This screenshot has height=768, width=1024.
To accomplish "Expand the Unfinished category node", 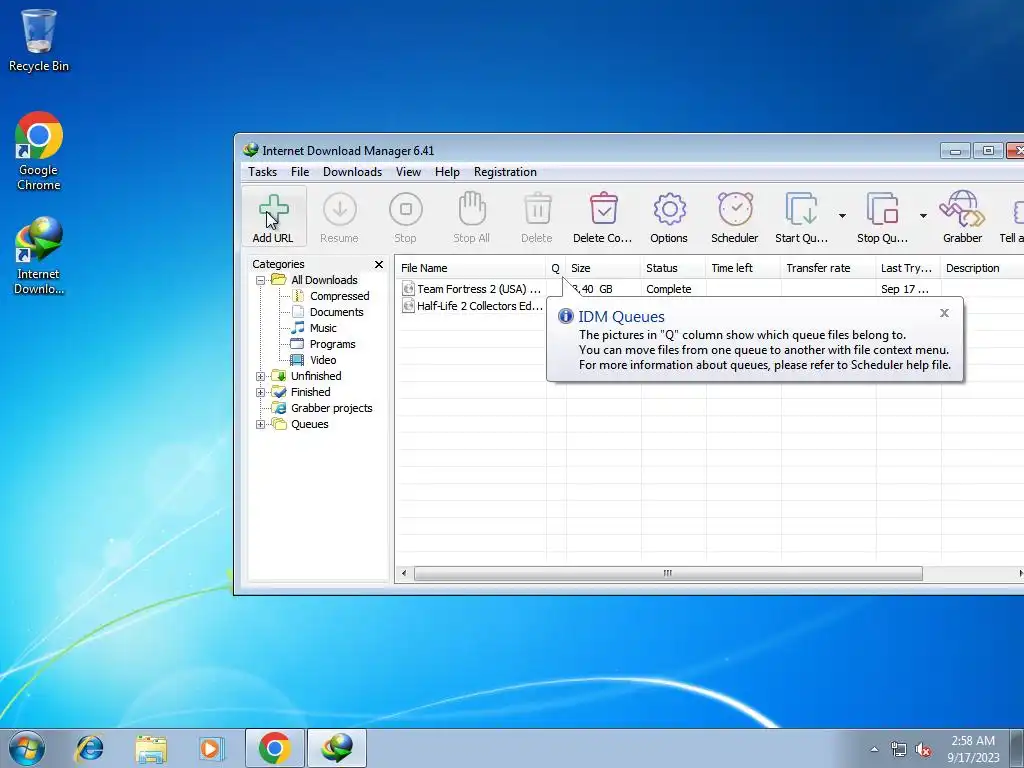I will click(261, 376).
